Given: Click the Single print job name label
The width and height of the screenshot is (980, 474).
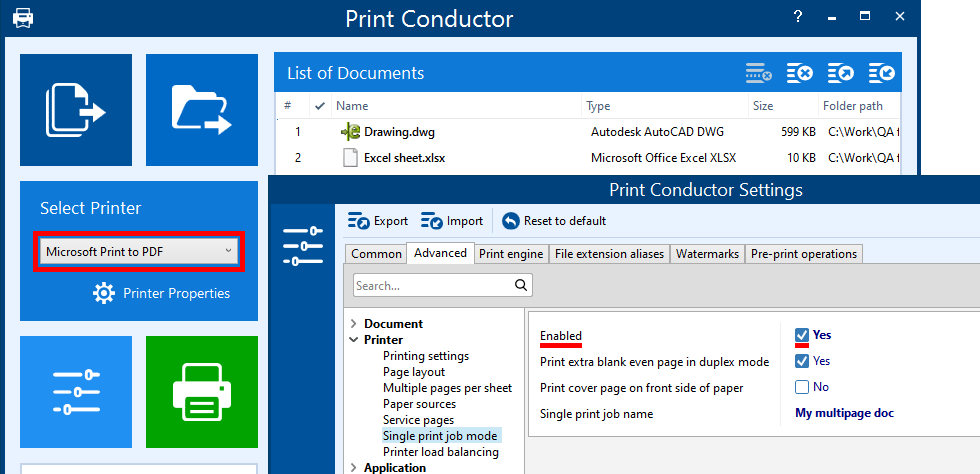Looking at the screenshot, I should tap(596, 414).
